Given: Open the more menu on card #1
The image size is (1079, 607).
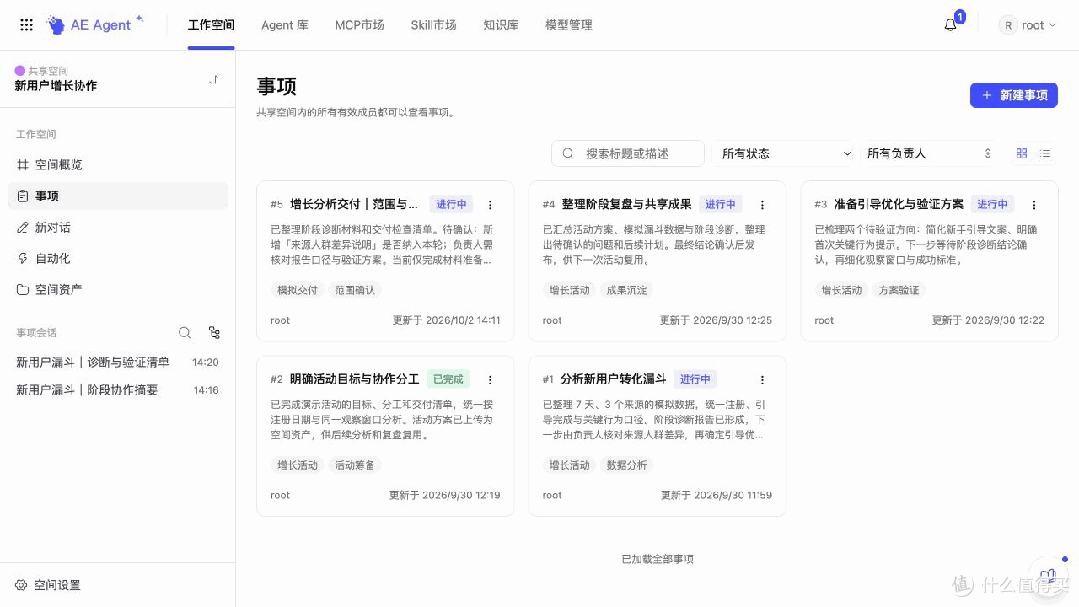Looking at the screenshot, I should (762, 380).
